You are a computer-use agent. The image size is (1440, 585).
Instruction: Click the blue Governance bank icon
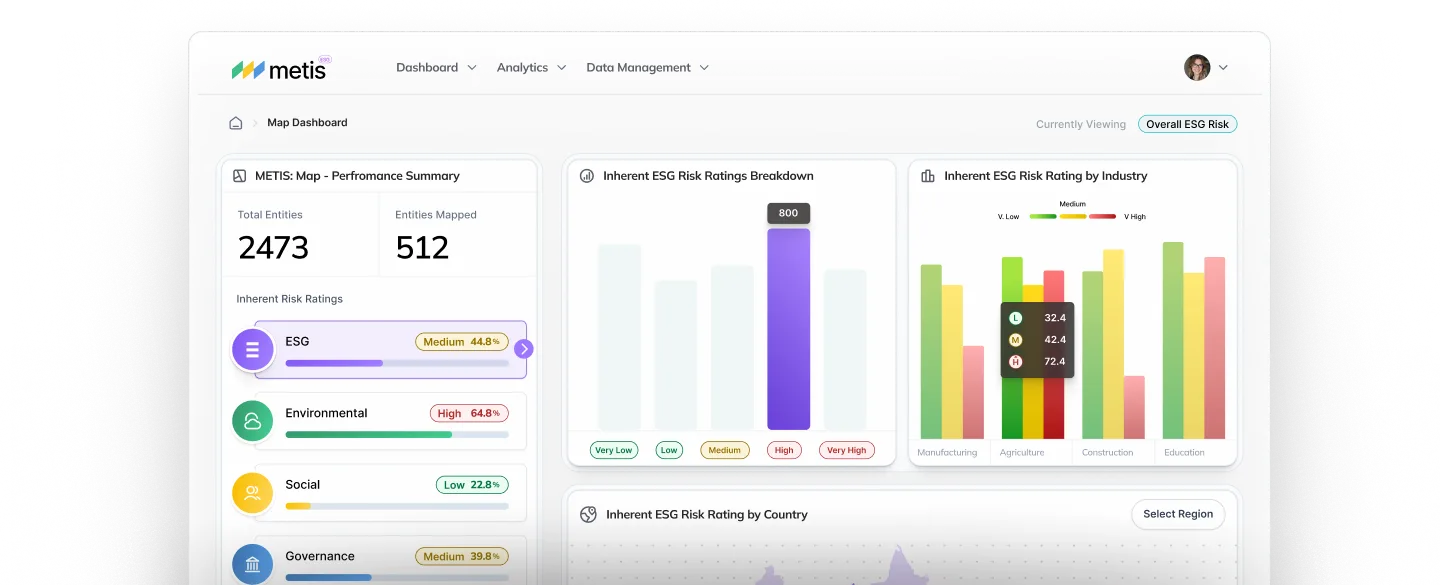pos(252,564)
